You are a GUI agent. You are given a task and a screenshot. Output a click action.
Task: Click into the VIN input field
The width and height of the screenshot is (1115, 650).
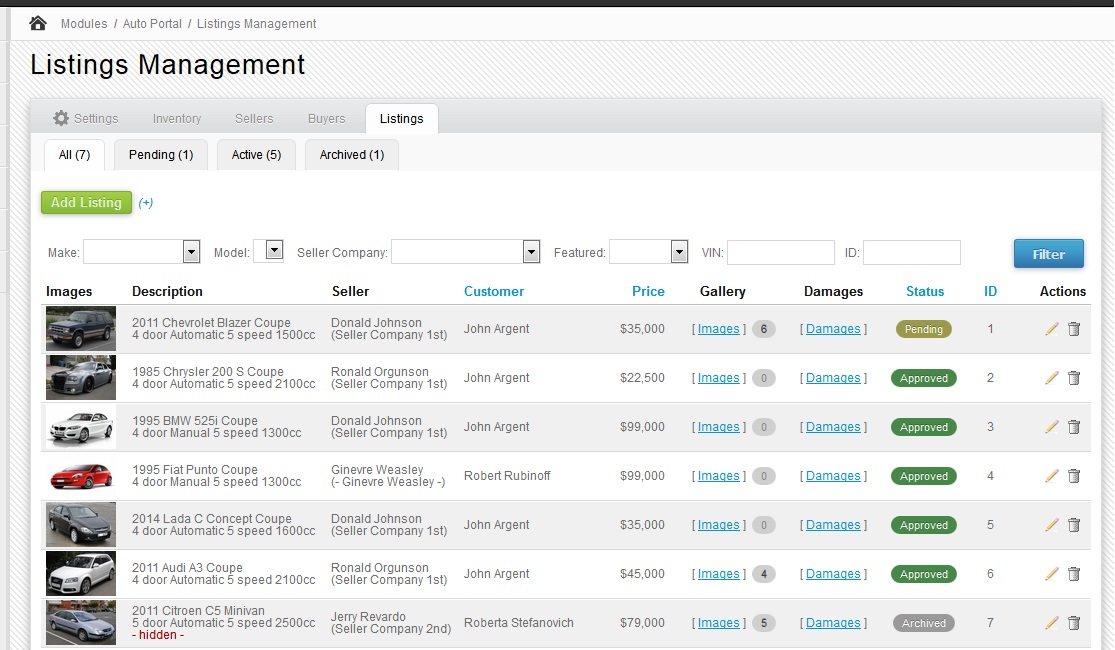(780, 253)
